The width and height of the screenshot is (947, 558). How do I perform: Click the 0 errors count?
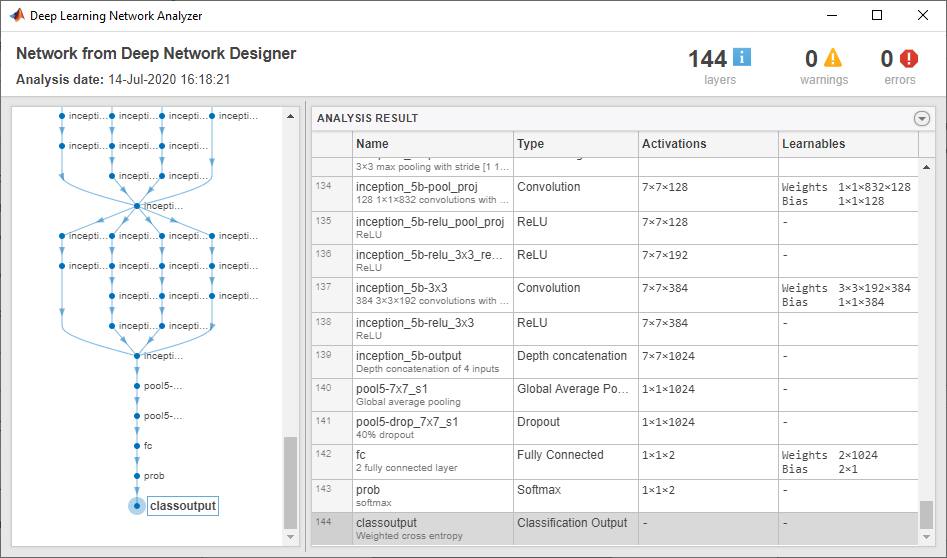pyautogui.click(x=887, y=59)
